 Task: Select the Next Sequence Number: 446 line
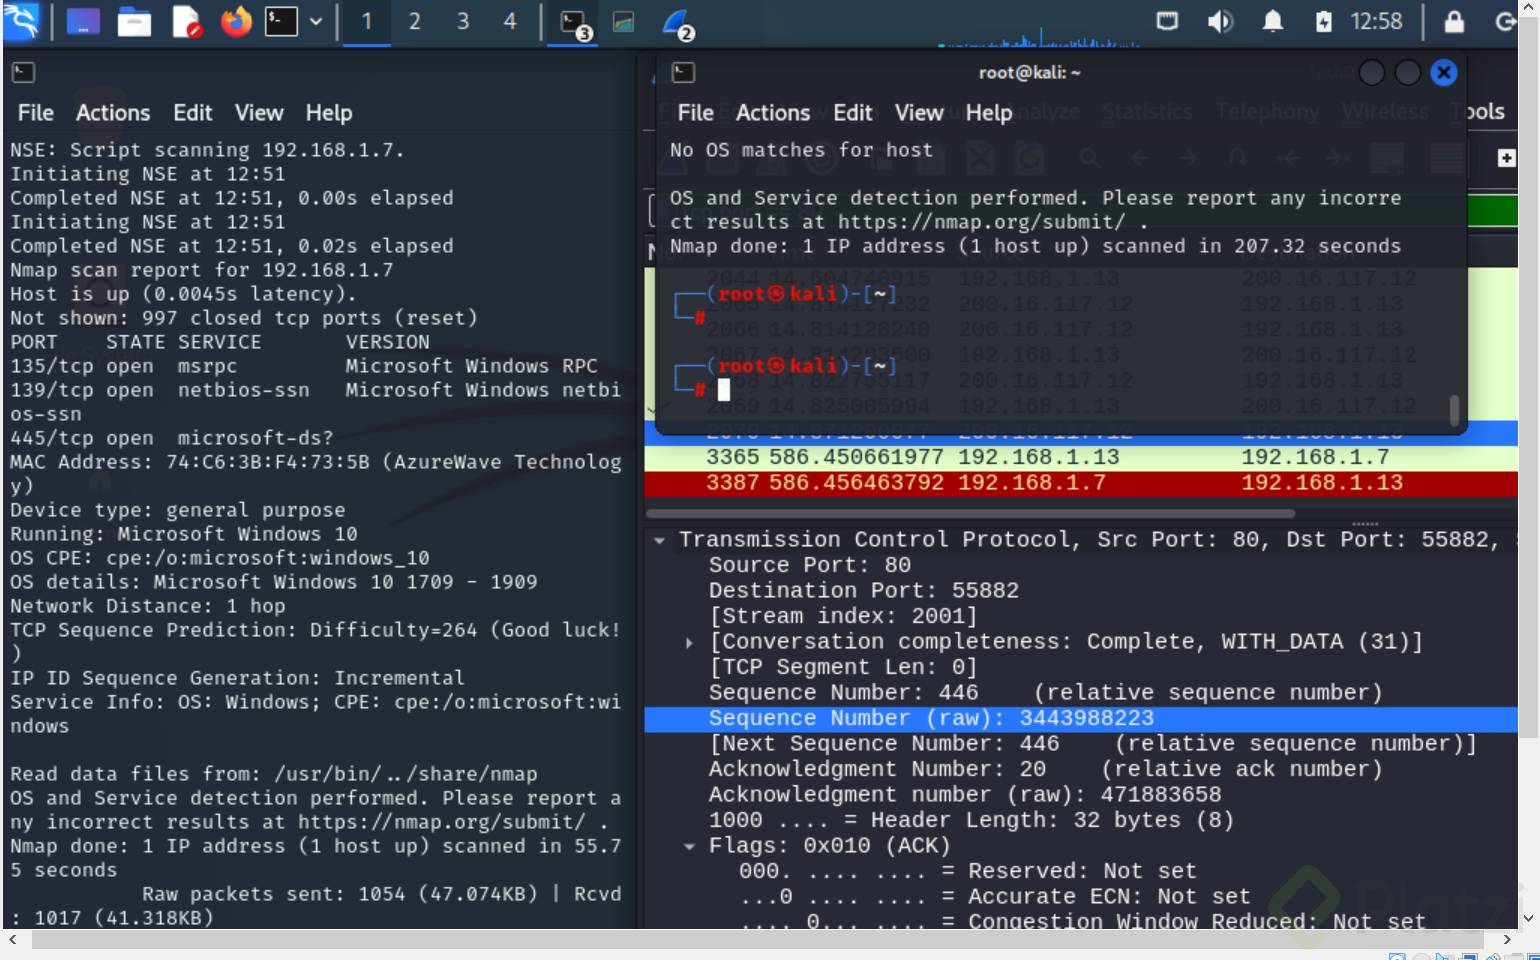point(1093,744)
